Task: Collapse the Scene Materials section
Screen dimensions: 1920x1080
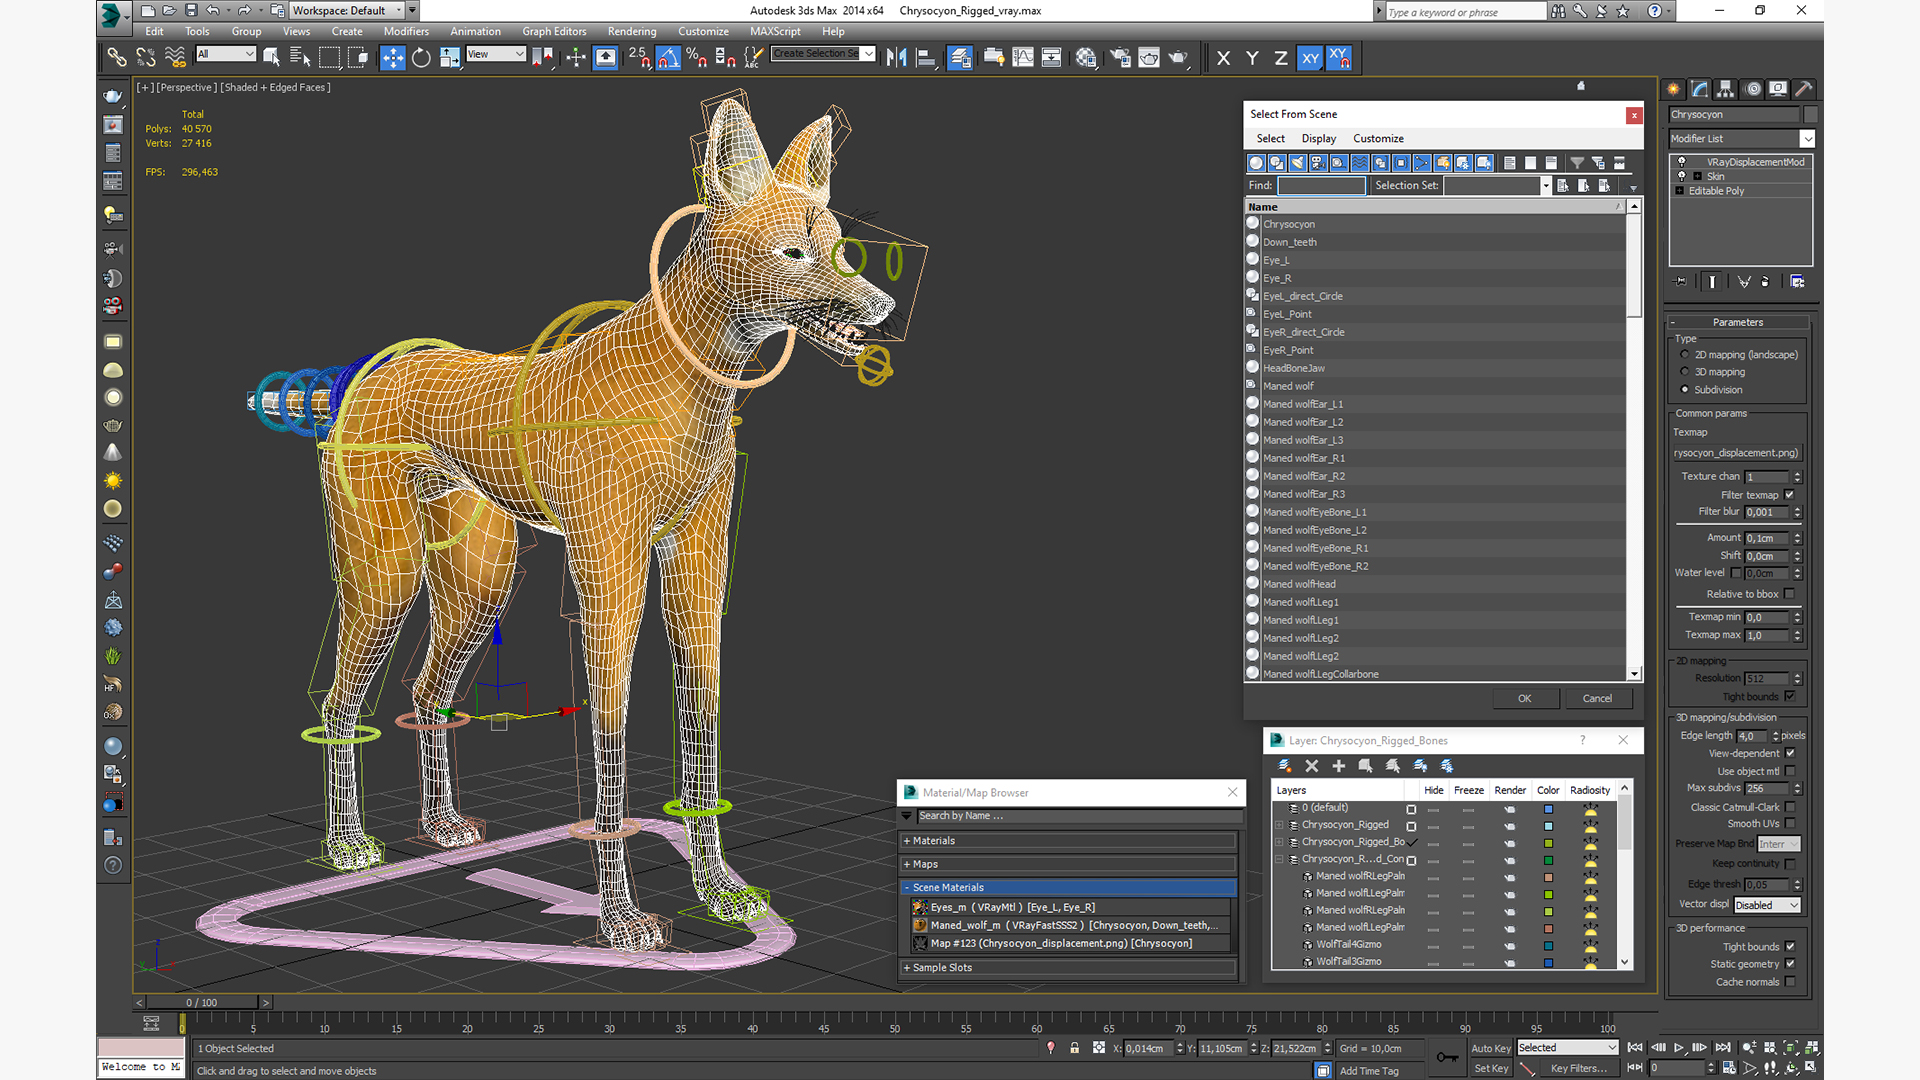Action: tap(1068, 888)
